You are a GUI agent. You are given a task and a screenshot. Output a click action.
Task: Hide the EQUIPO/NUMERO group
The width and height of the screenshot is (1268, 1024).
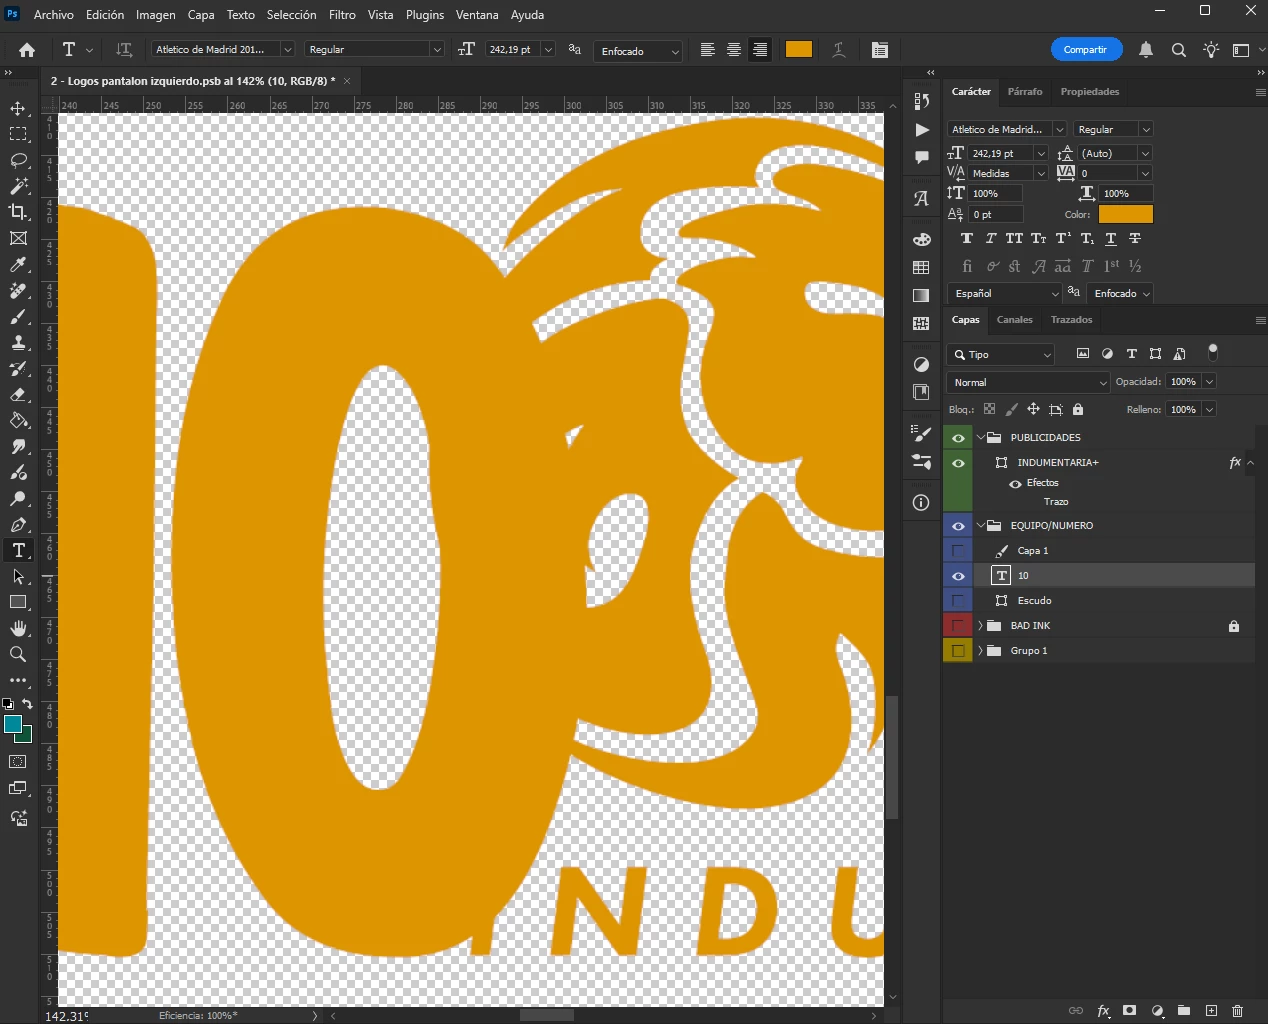click(958, 526)
